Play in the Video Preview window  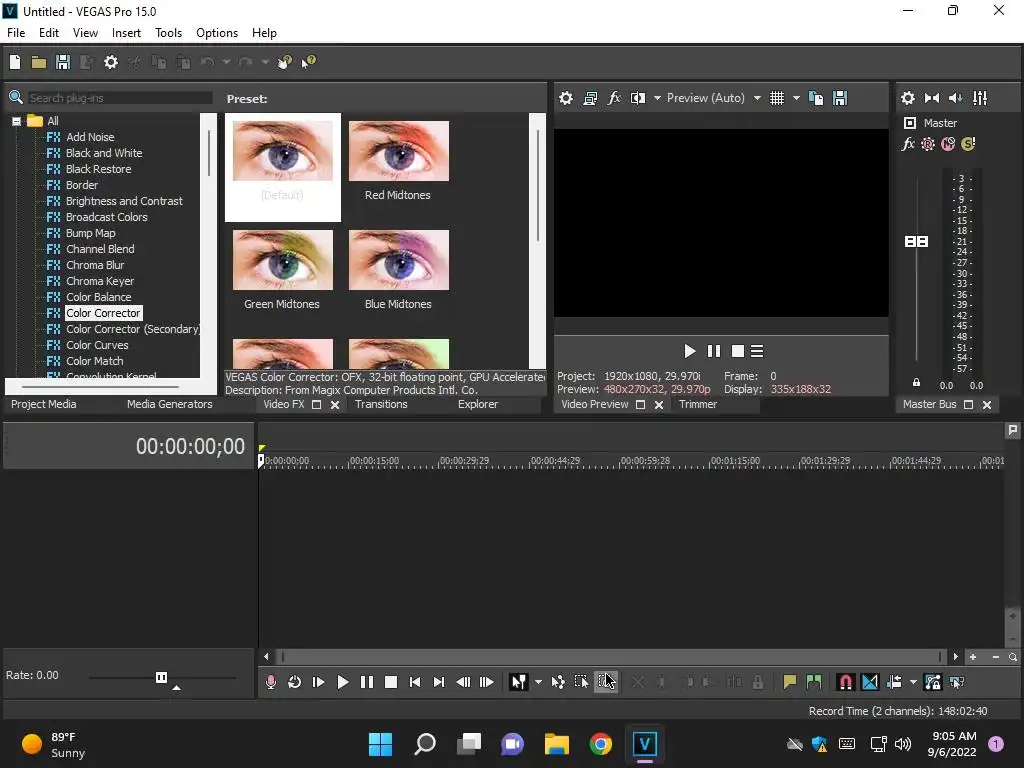point(690,351)
